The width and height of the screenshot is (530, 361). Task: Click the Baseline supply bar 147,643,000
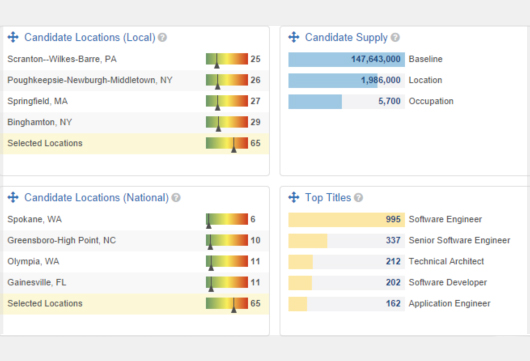tap(346, 59)
